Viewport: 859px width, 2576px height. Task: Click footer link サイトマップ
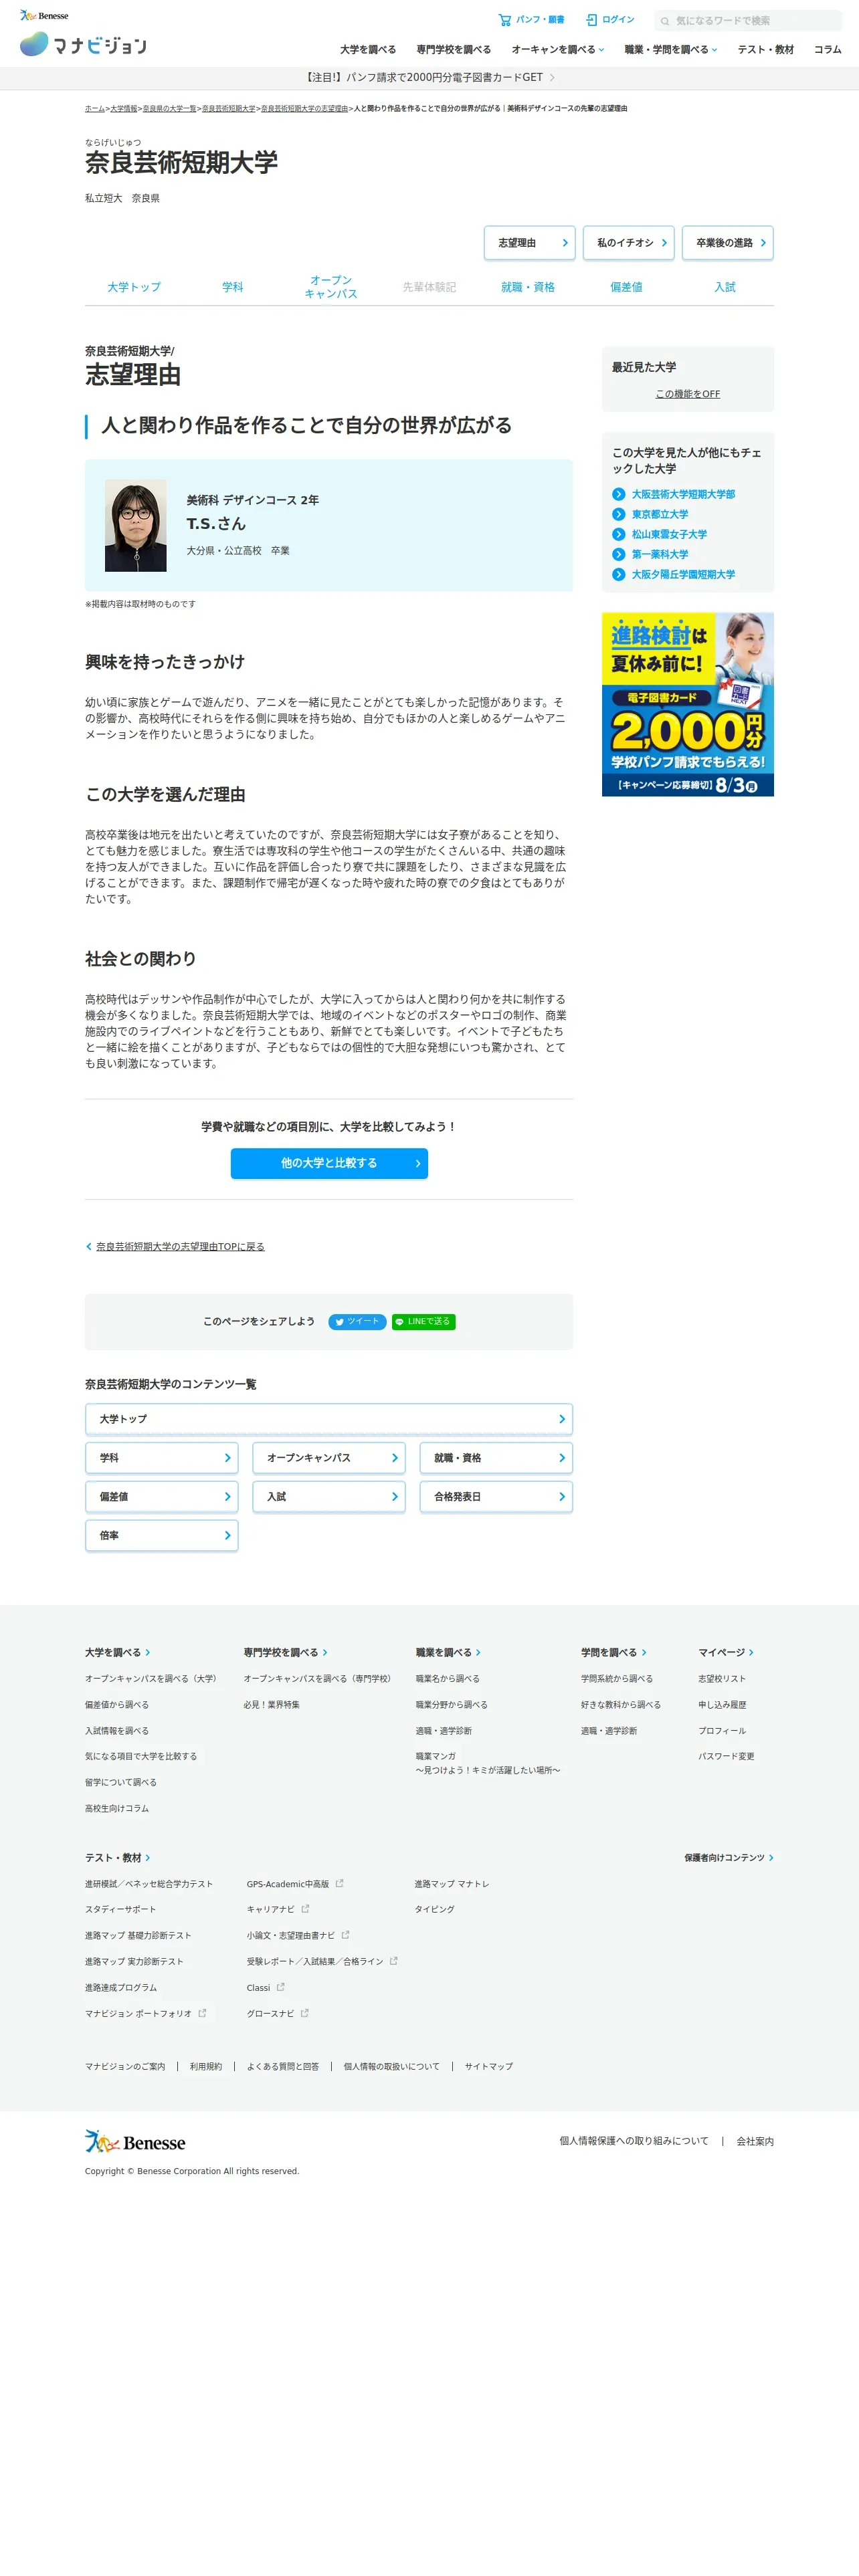[489, 2066]
